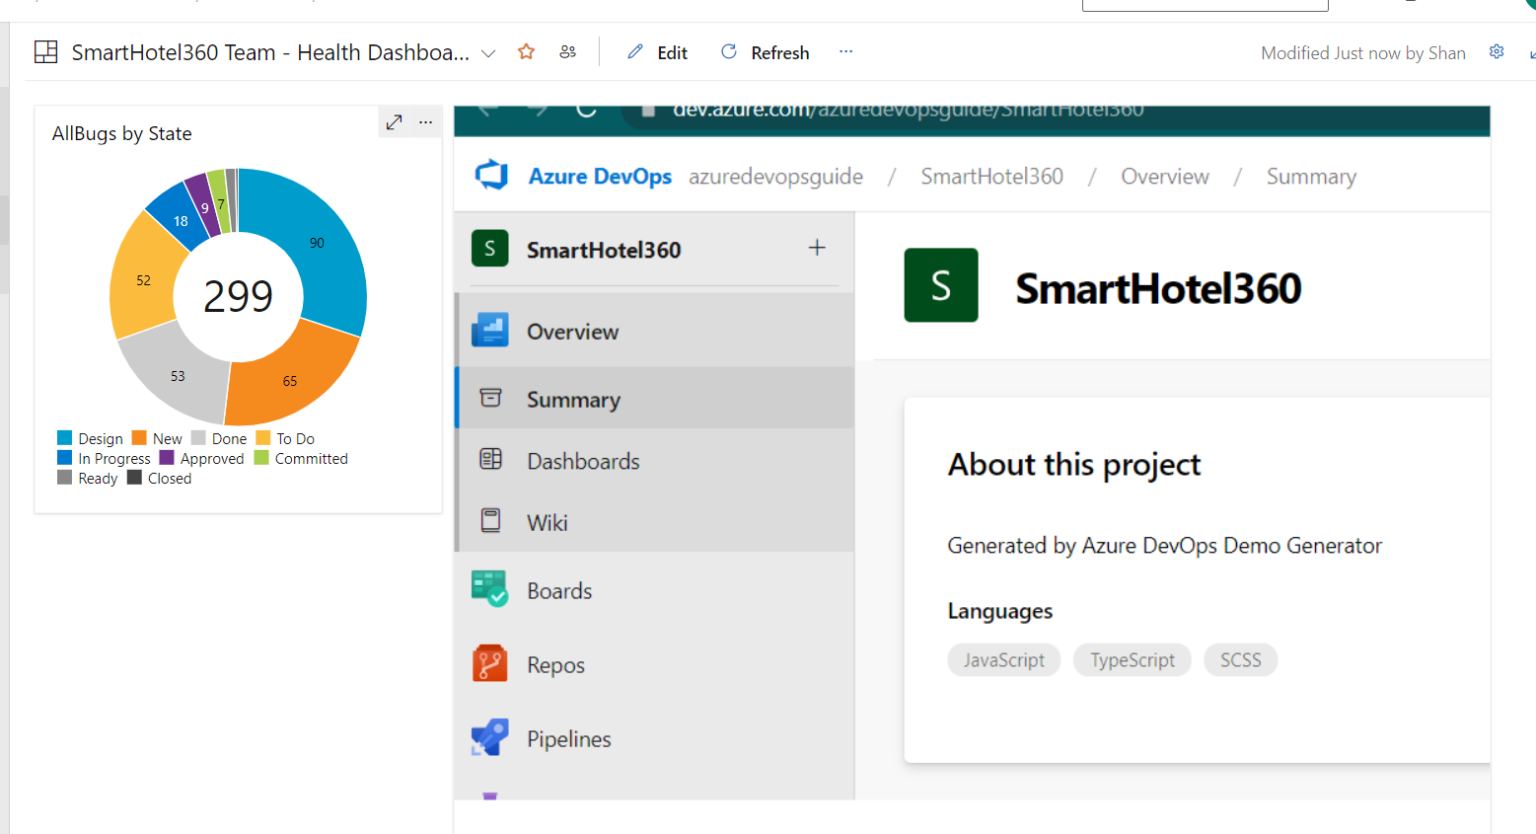This screenshot has width=1536, height=834.
Task: Open the ellipsis menu next to Refresh
Action: tap(846, 52)
